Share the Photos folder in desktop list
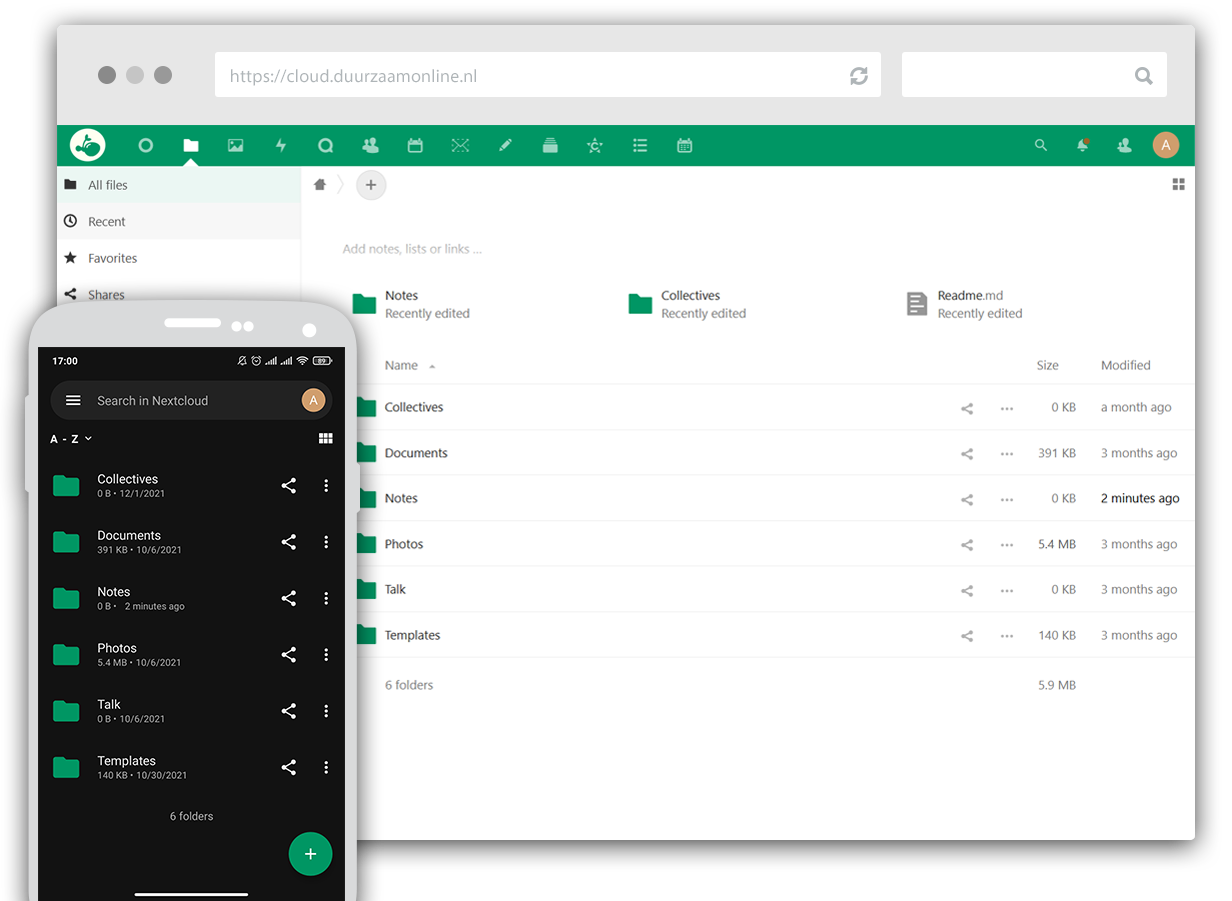 coord(967,545)
